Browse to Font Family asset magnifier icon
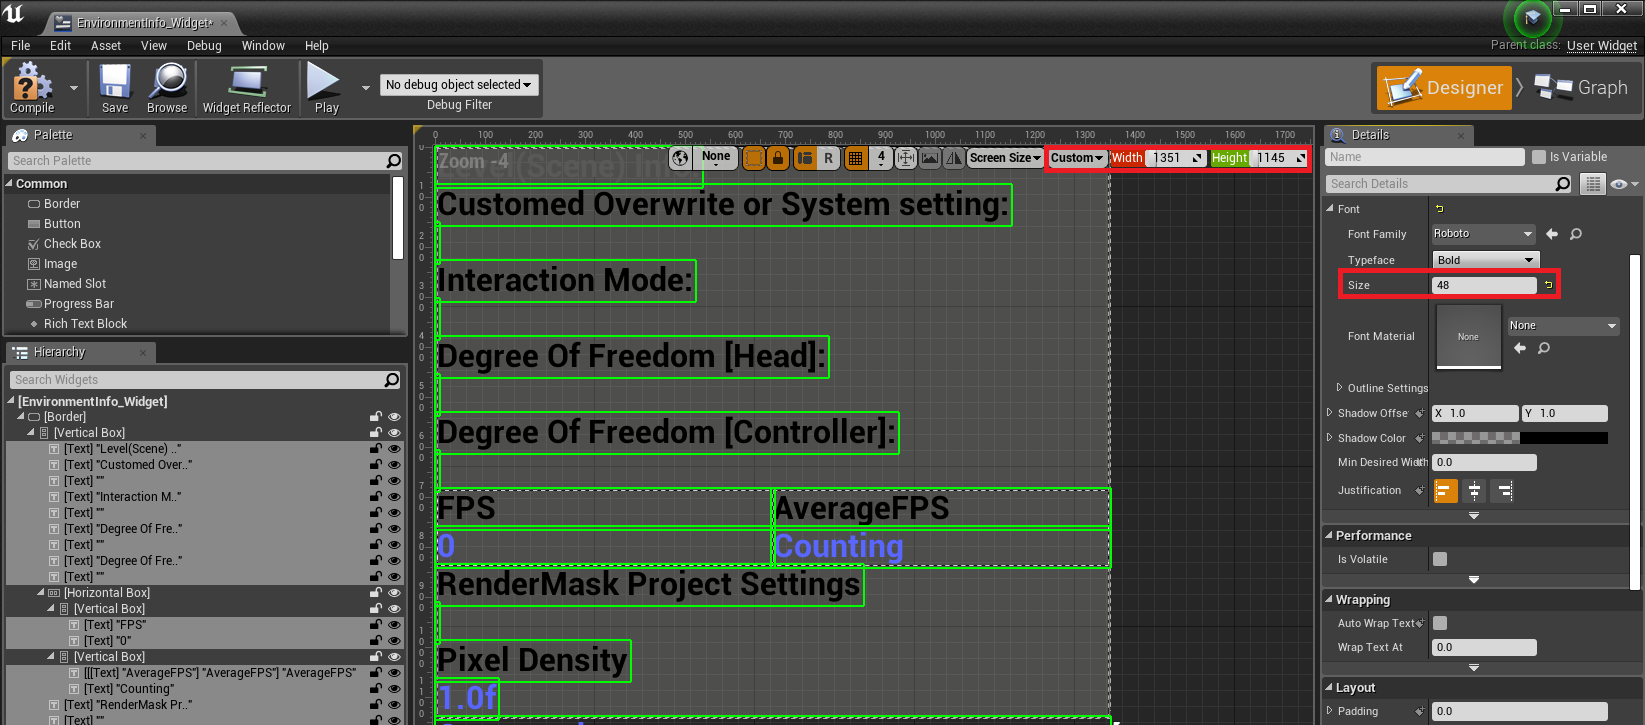This screenshot has height=725, width=1645. (x=1576, y=234)
